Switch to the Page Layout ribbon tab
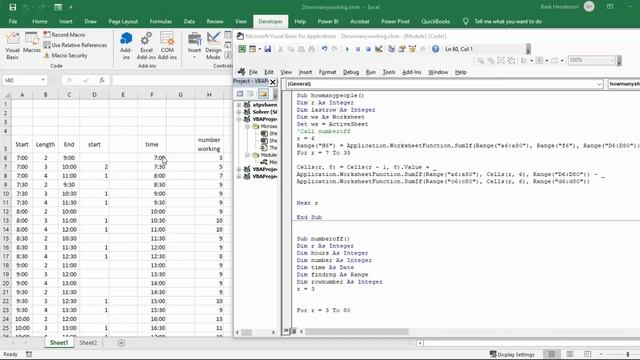The height and width of the screenshot is (360, 640). click(123, 21)
